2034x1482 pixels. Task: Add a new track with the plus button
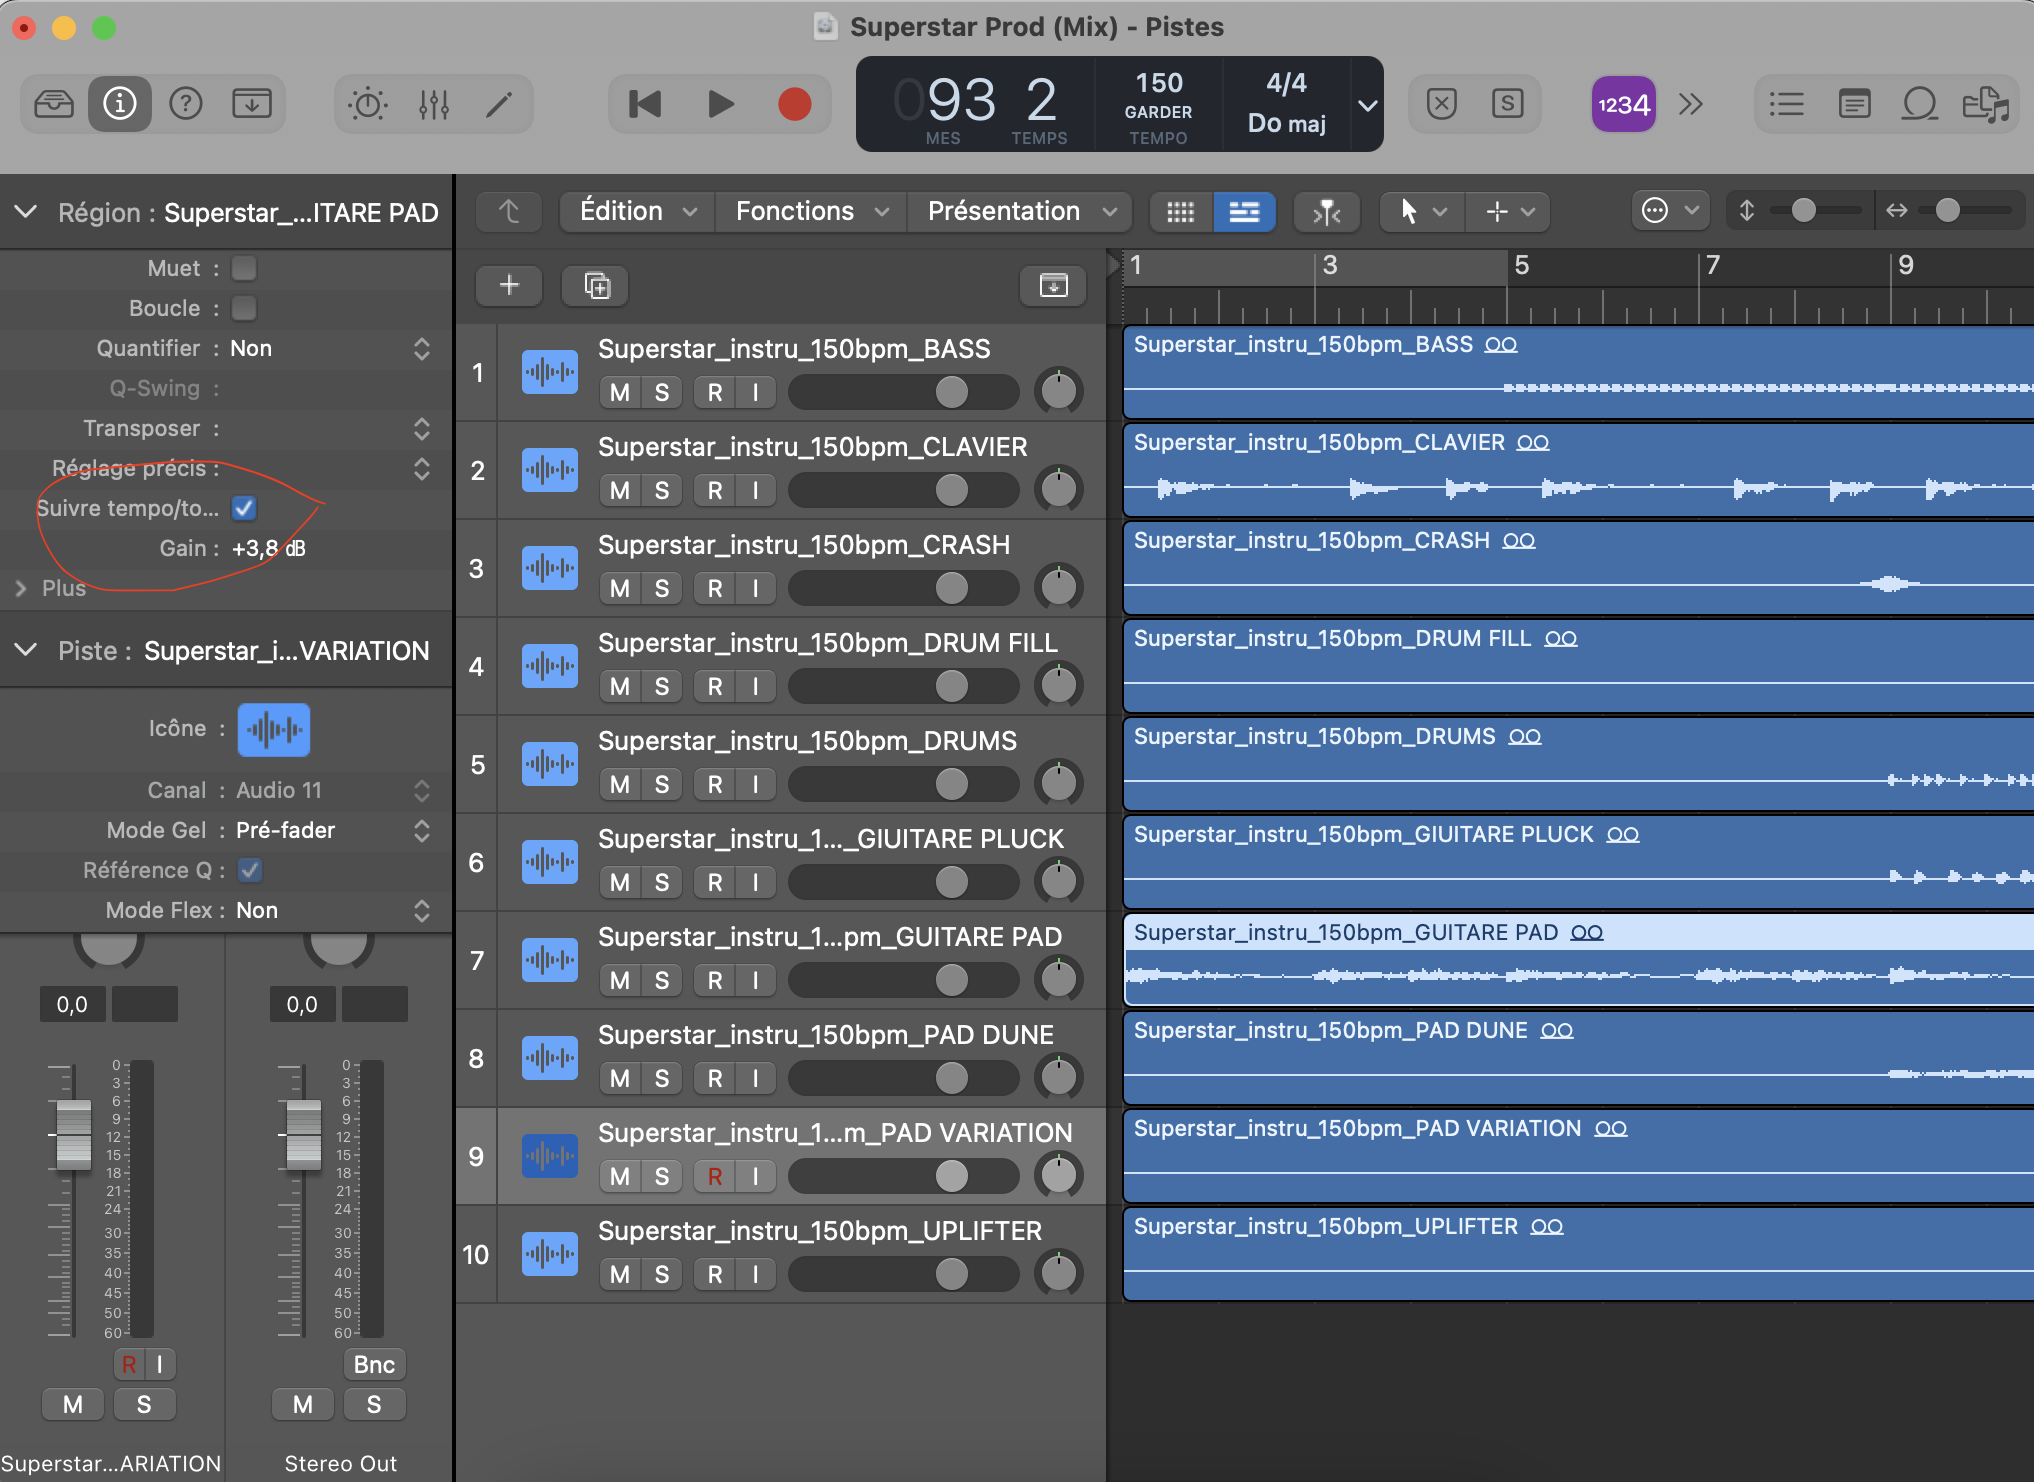(x=508, y=286)
